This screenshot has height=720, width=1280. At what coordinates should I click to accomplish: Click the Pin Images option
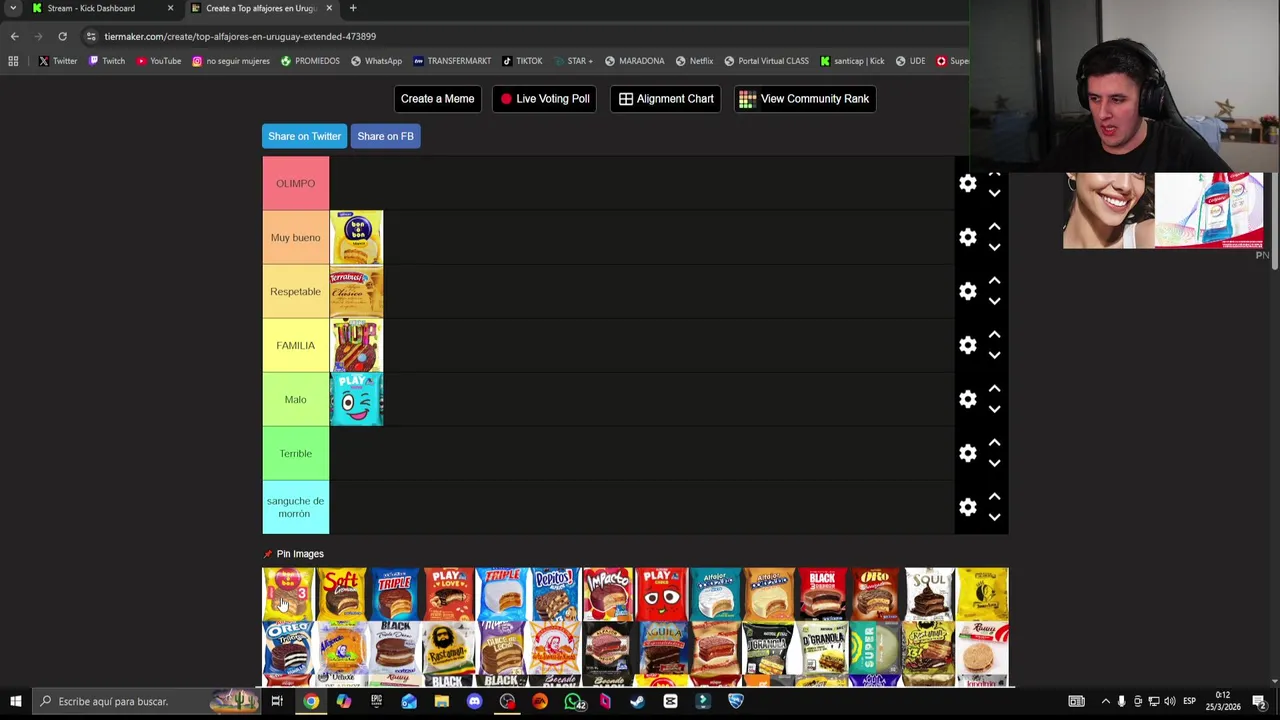point(293,554)
